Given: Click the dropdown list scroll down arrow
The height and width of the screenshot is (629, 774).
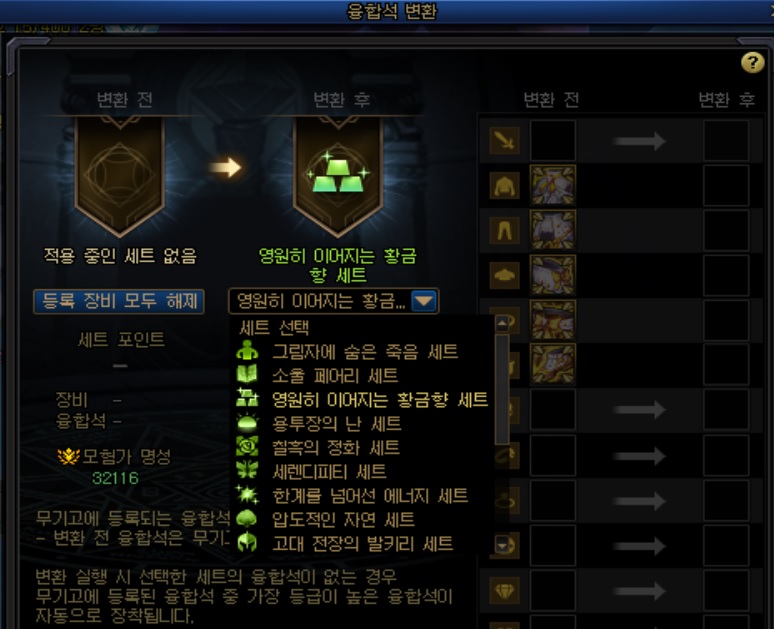Looking at the screenshot, I should pos(502,545).
